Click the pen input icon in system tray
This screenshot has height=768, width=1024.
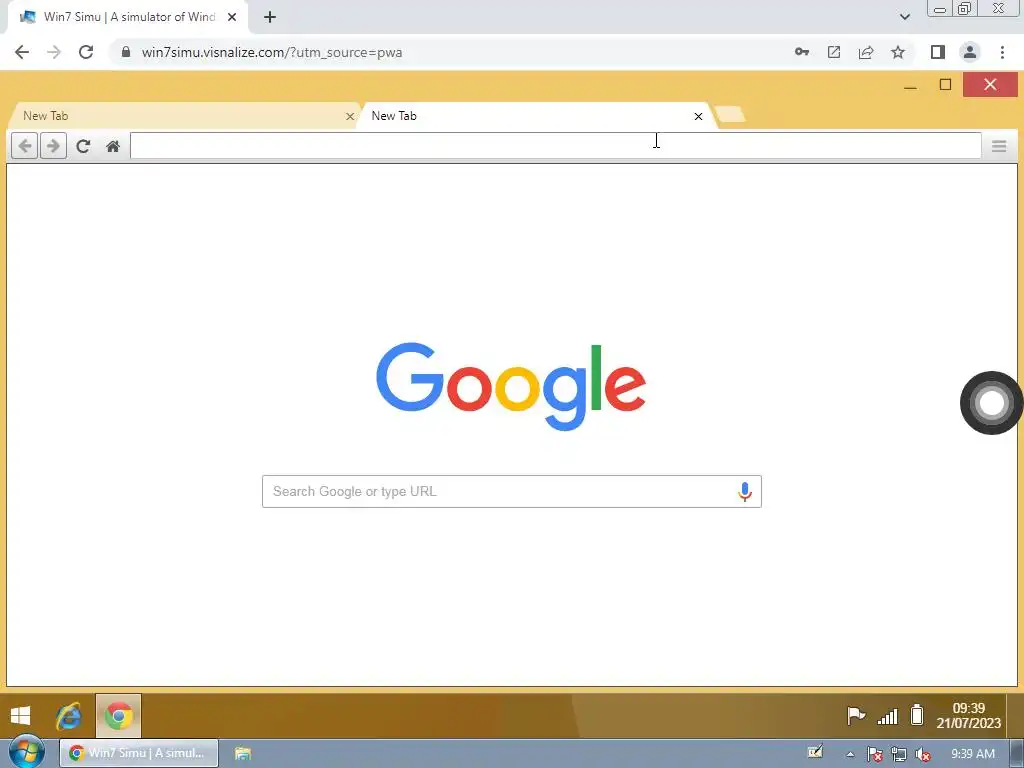coord(815,752)
